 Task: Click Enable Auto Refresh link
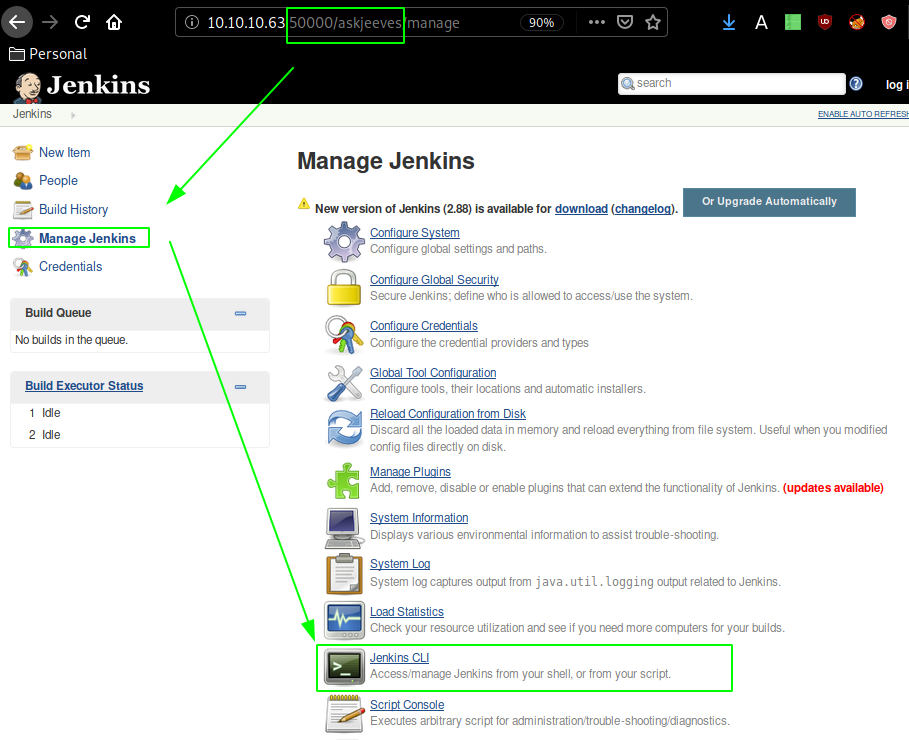click(x=863, y=114)
